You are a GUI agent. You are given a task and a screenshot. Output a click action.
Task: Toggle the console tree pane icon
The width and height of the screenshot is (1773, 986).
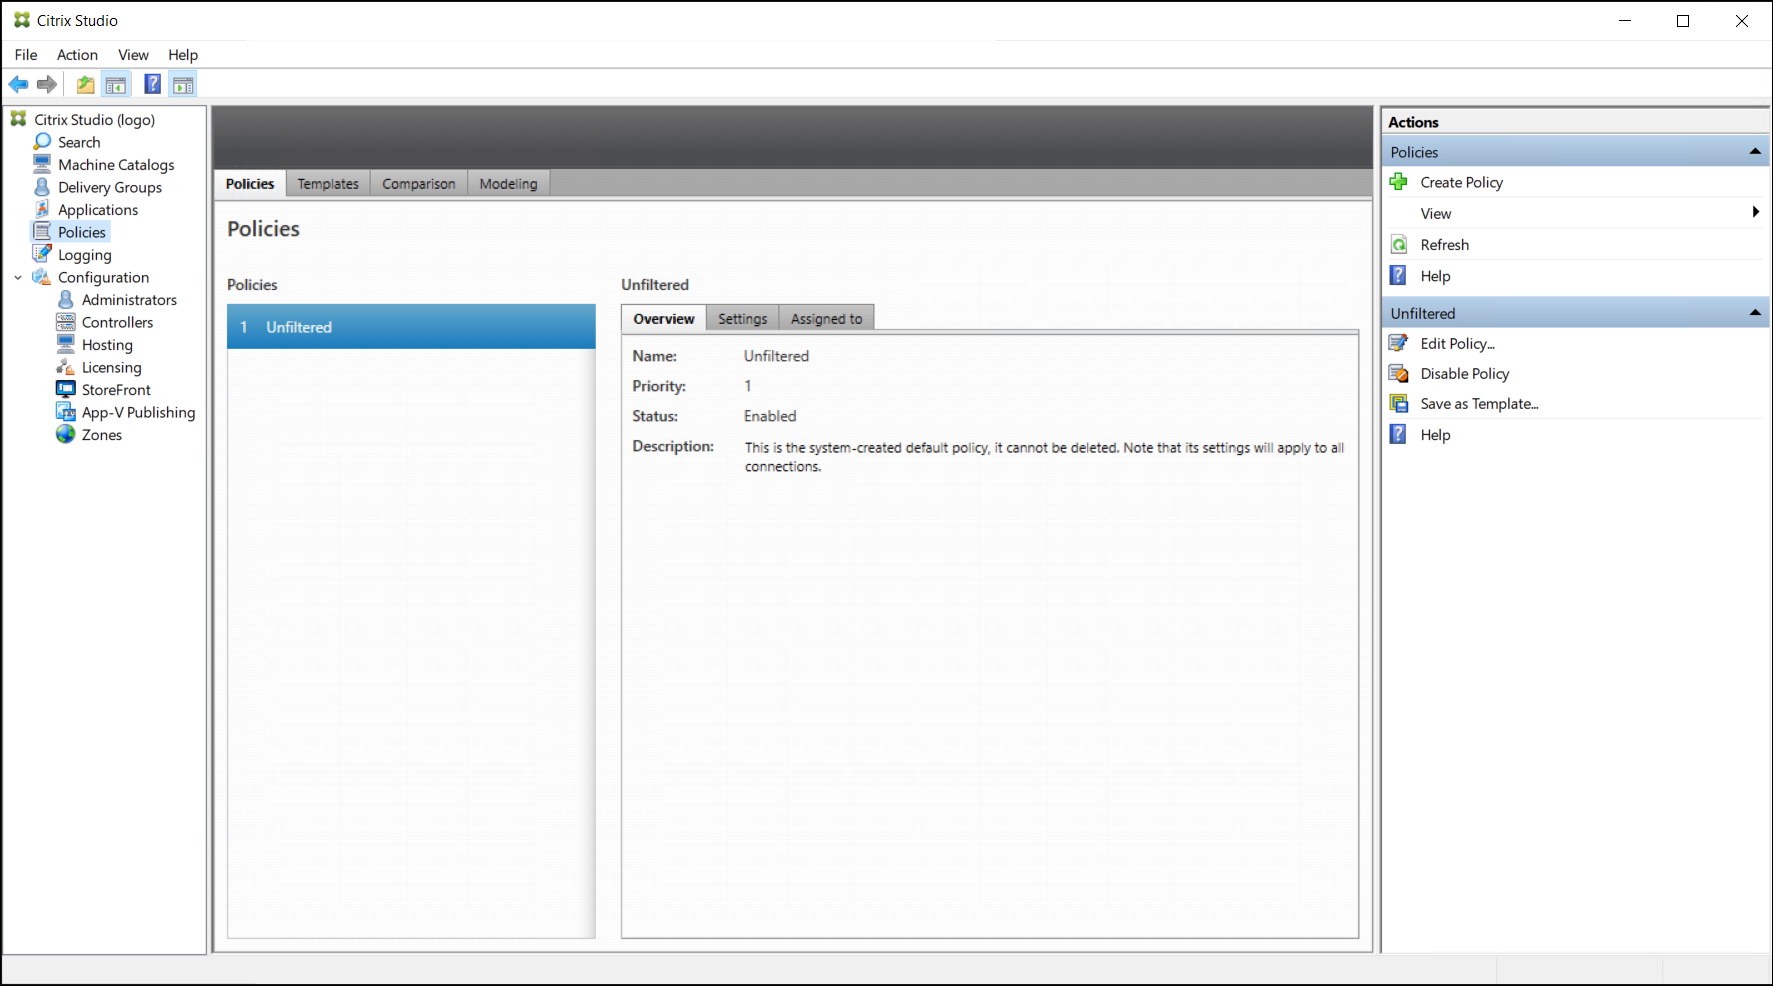click(x=116, y=85)
